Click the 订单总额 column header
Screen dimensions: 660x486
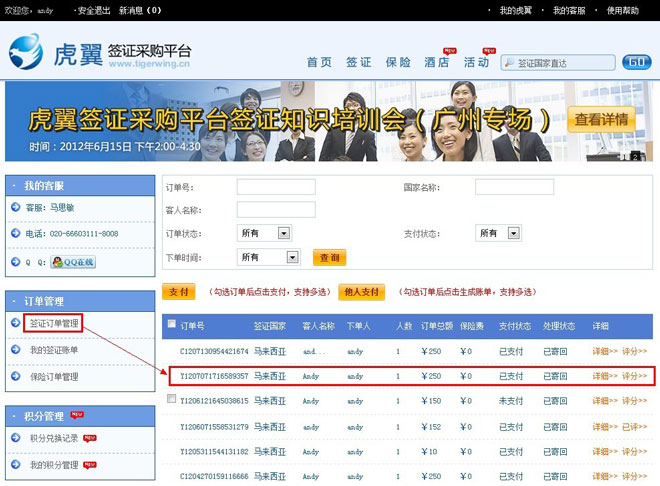[x=436, y=326]
